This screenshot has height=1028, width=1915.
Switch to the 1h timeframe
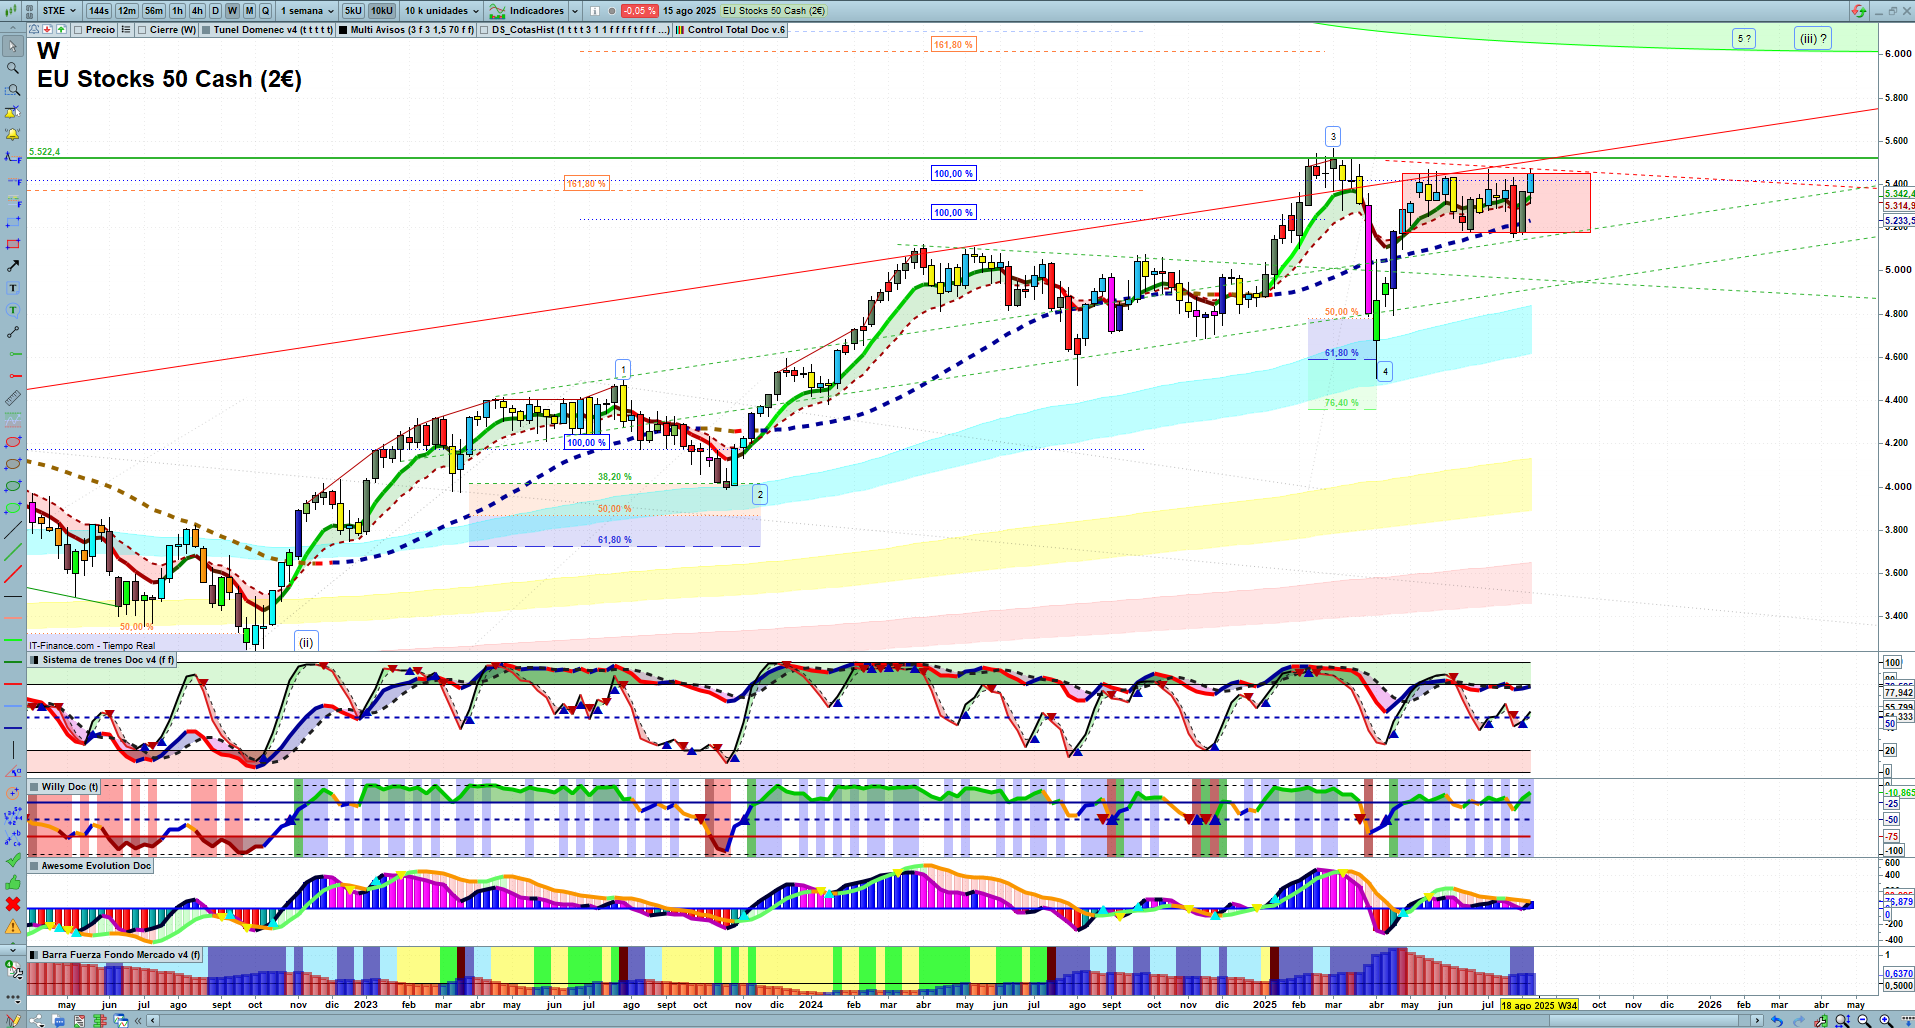(178, 11)
